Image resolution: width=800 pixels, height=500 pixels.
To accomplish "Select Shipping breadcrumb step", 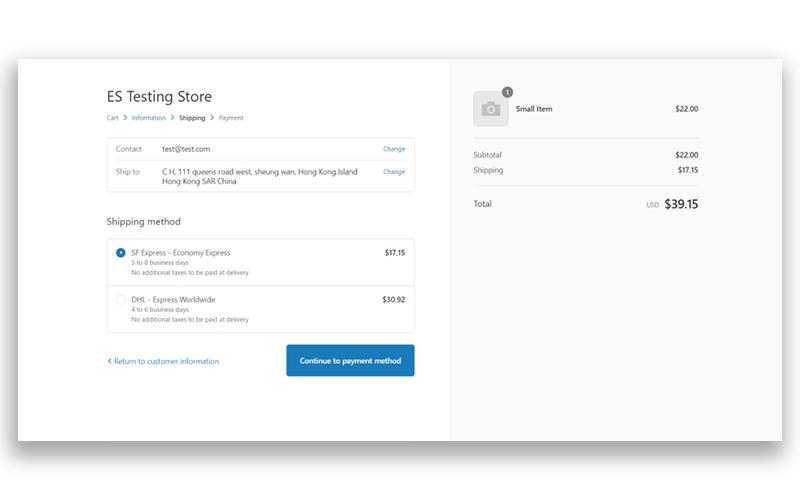I will (192, 118).
